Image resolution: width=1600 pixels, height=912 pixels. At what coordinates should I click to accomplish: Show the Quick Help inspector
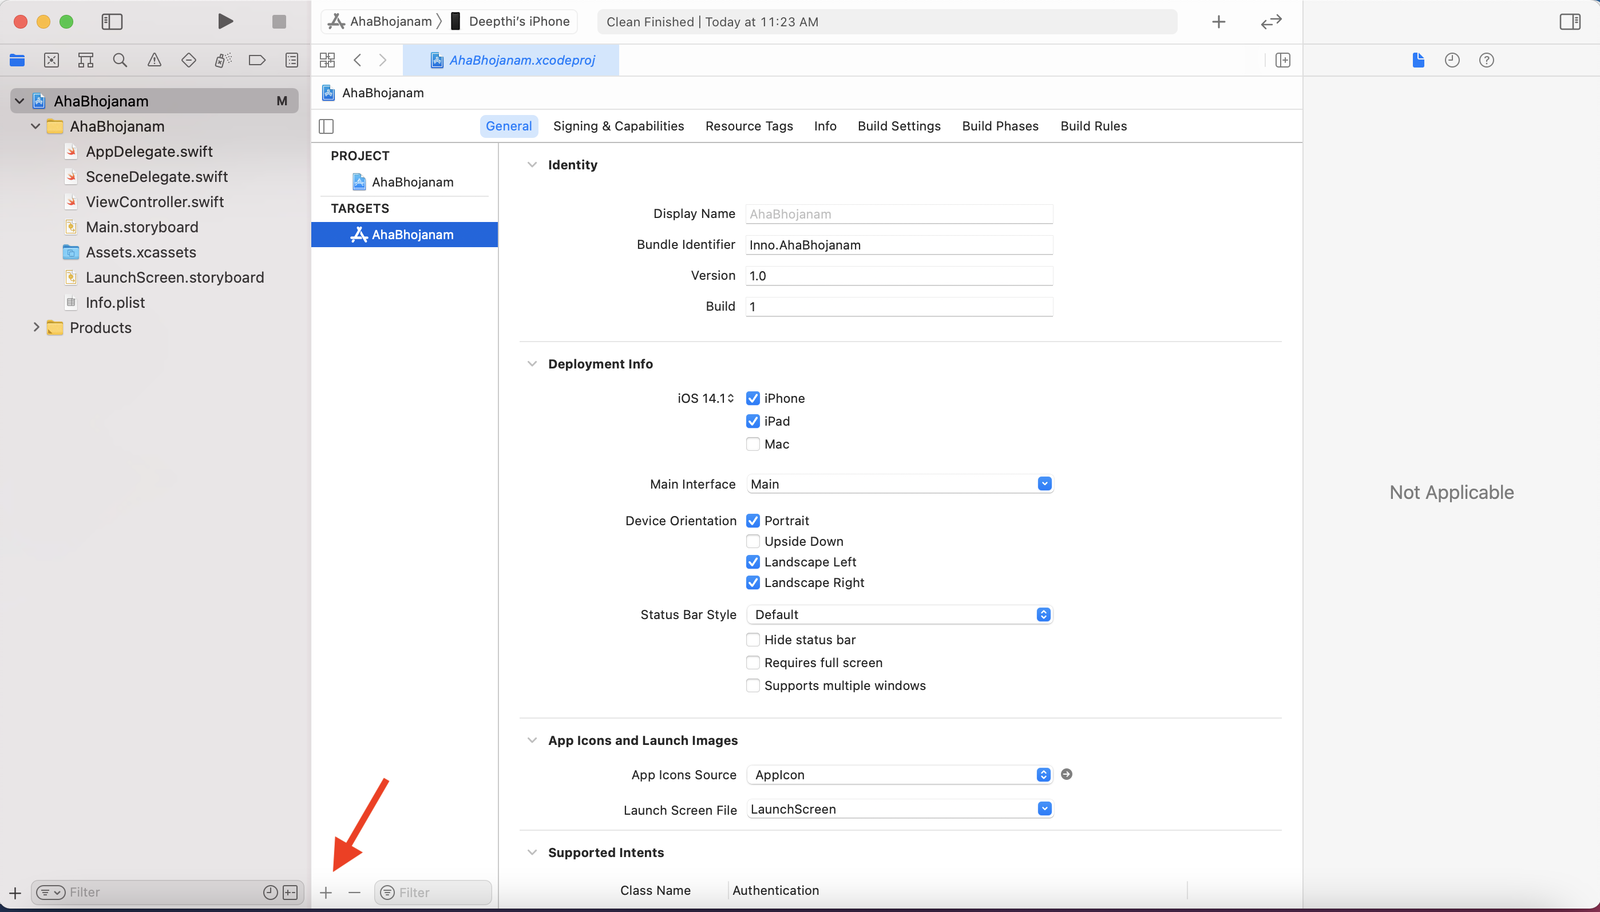coord(1487,60)
